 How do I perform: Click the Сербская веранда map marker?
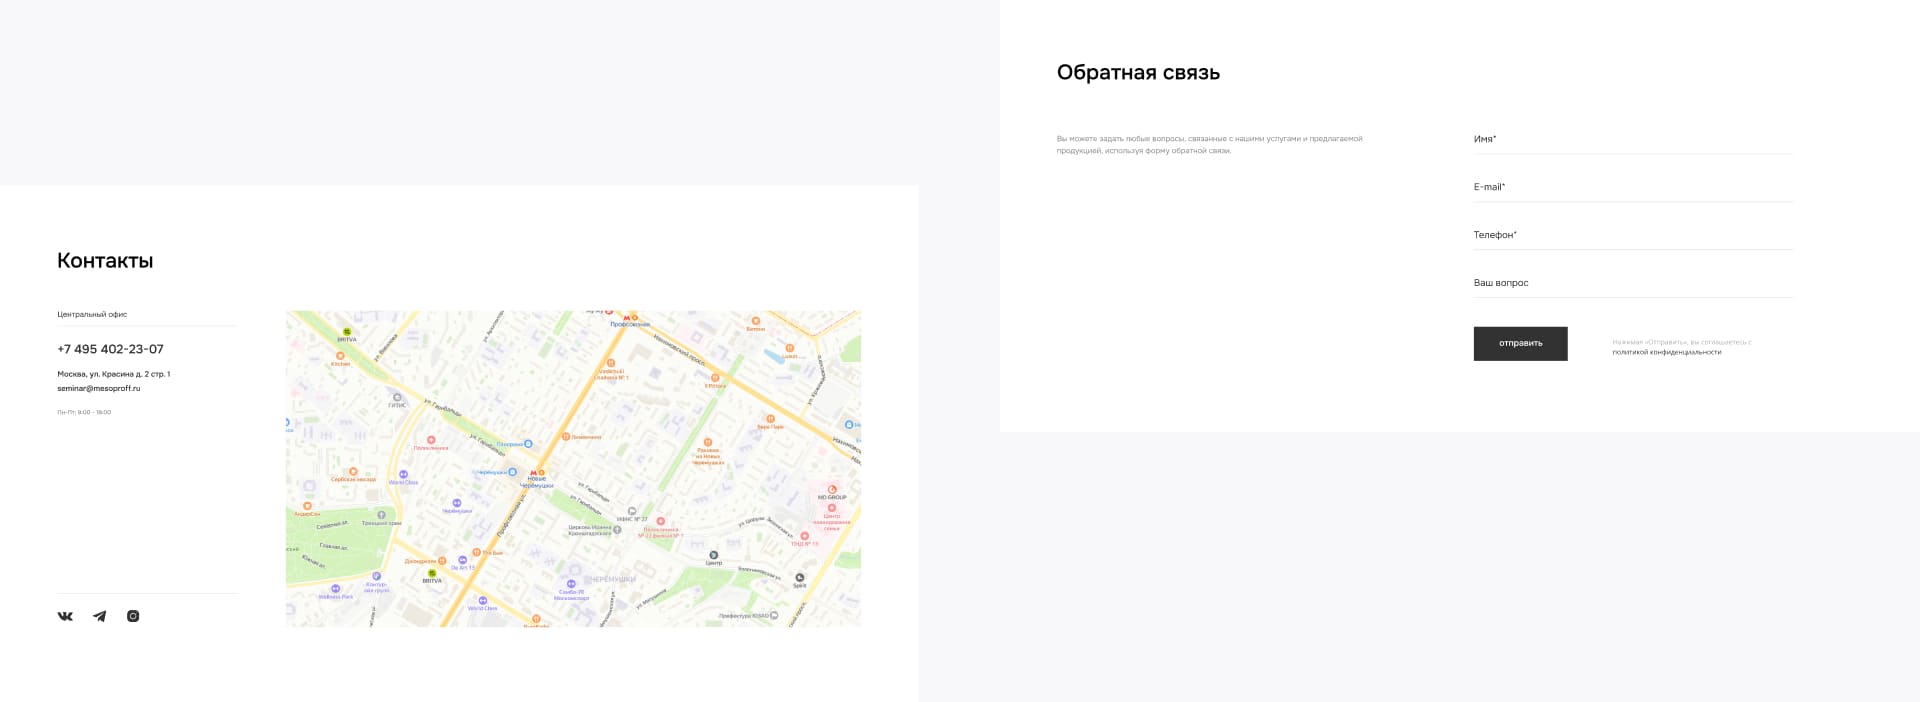(353, 471)
